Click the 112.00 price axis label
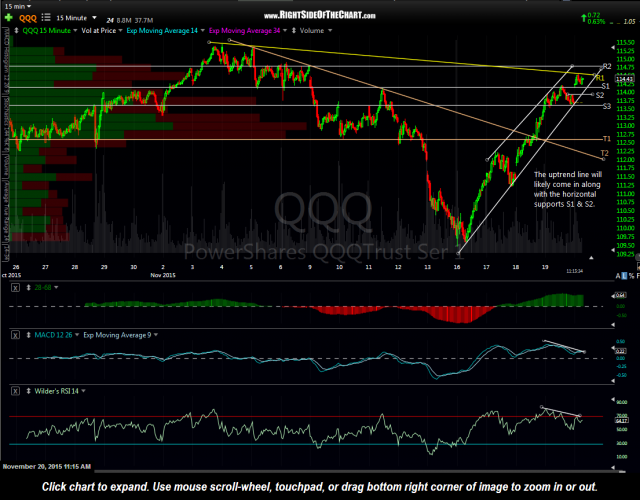This screenshot has height=500, width=640. (x=625, y=160)
